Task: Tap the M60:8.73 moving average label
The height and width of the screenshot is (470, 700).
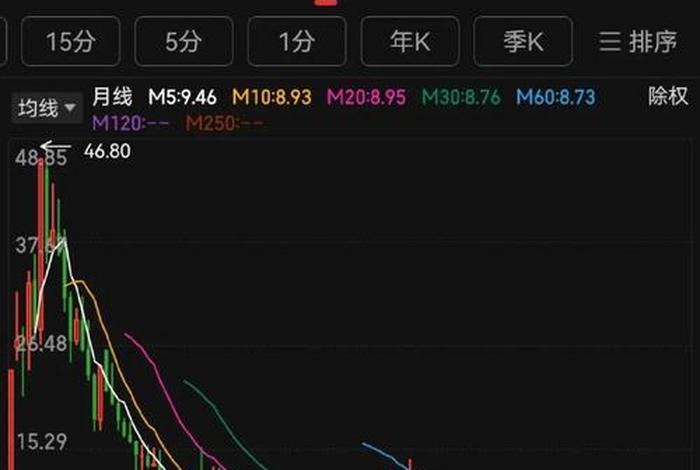Action: tap(556, 97)
